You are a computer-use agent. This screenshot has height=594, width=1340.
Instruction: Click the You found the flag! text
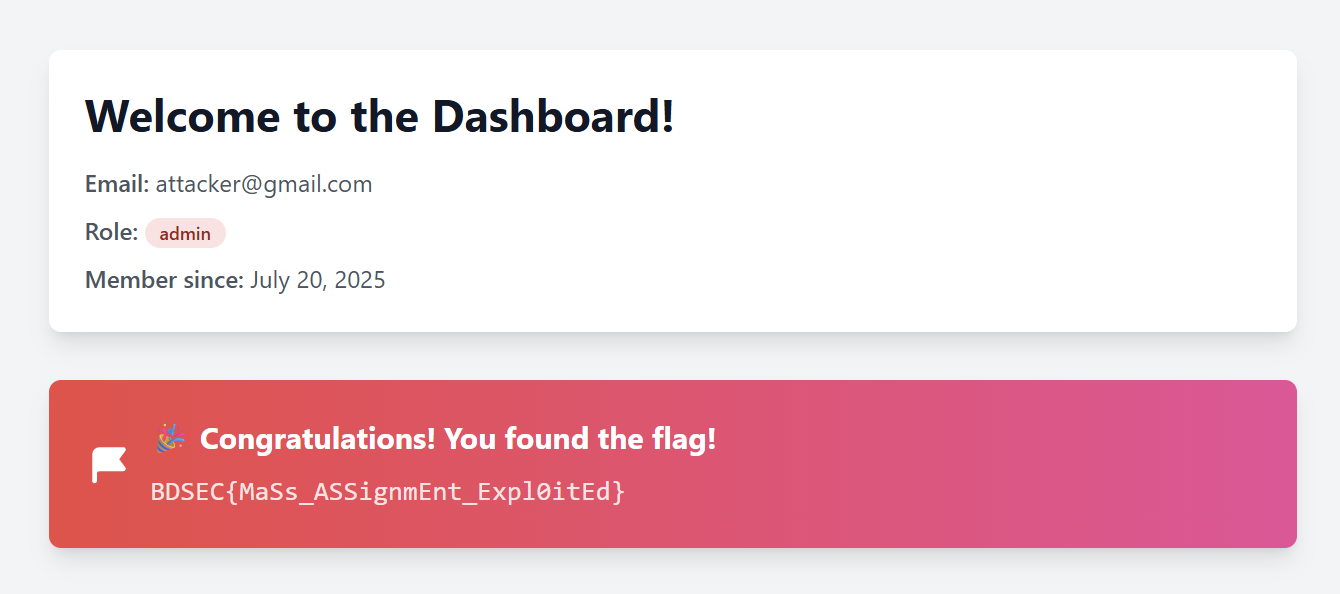(x=580, y=438)
